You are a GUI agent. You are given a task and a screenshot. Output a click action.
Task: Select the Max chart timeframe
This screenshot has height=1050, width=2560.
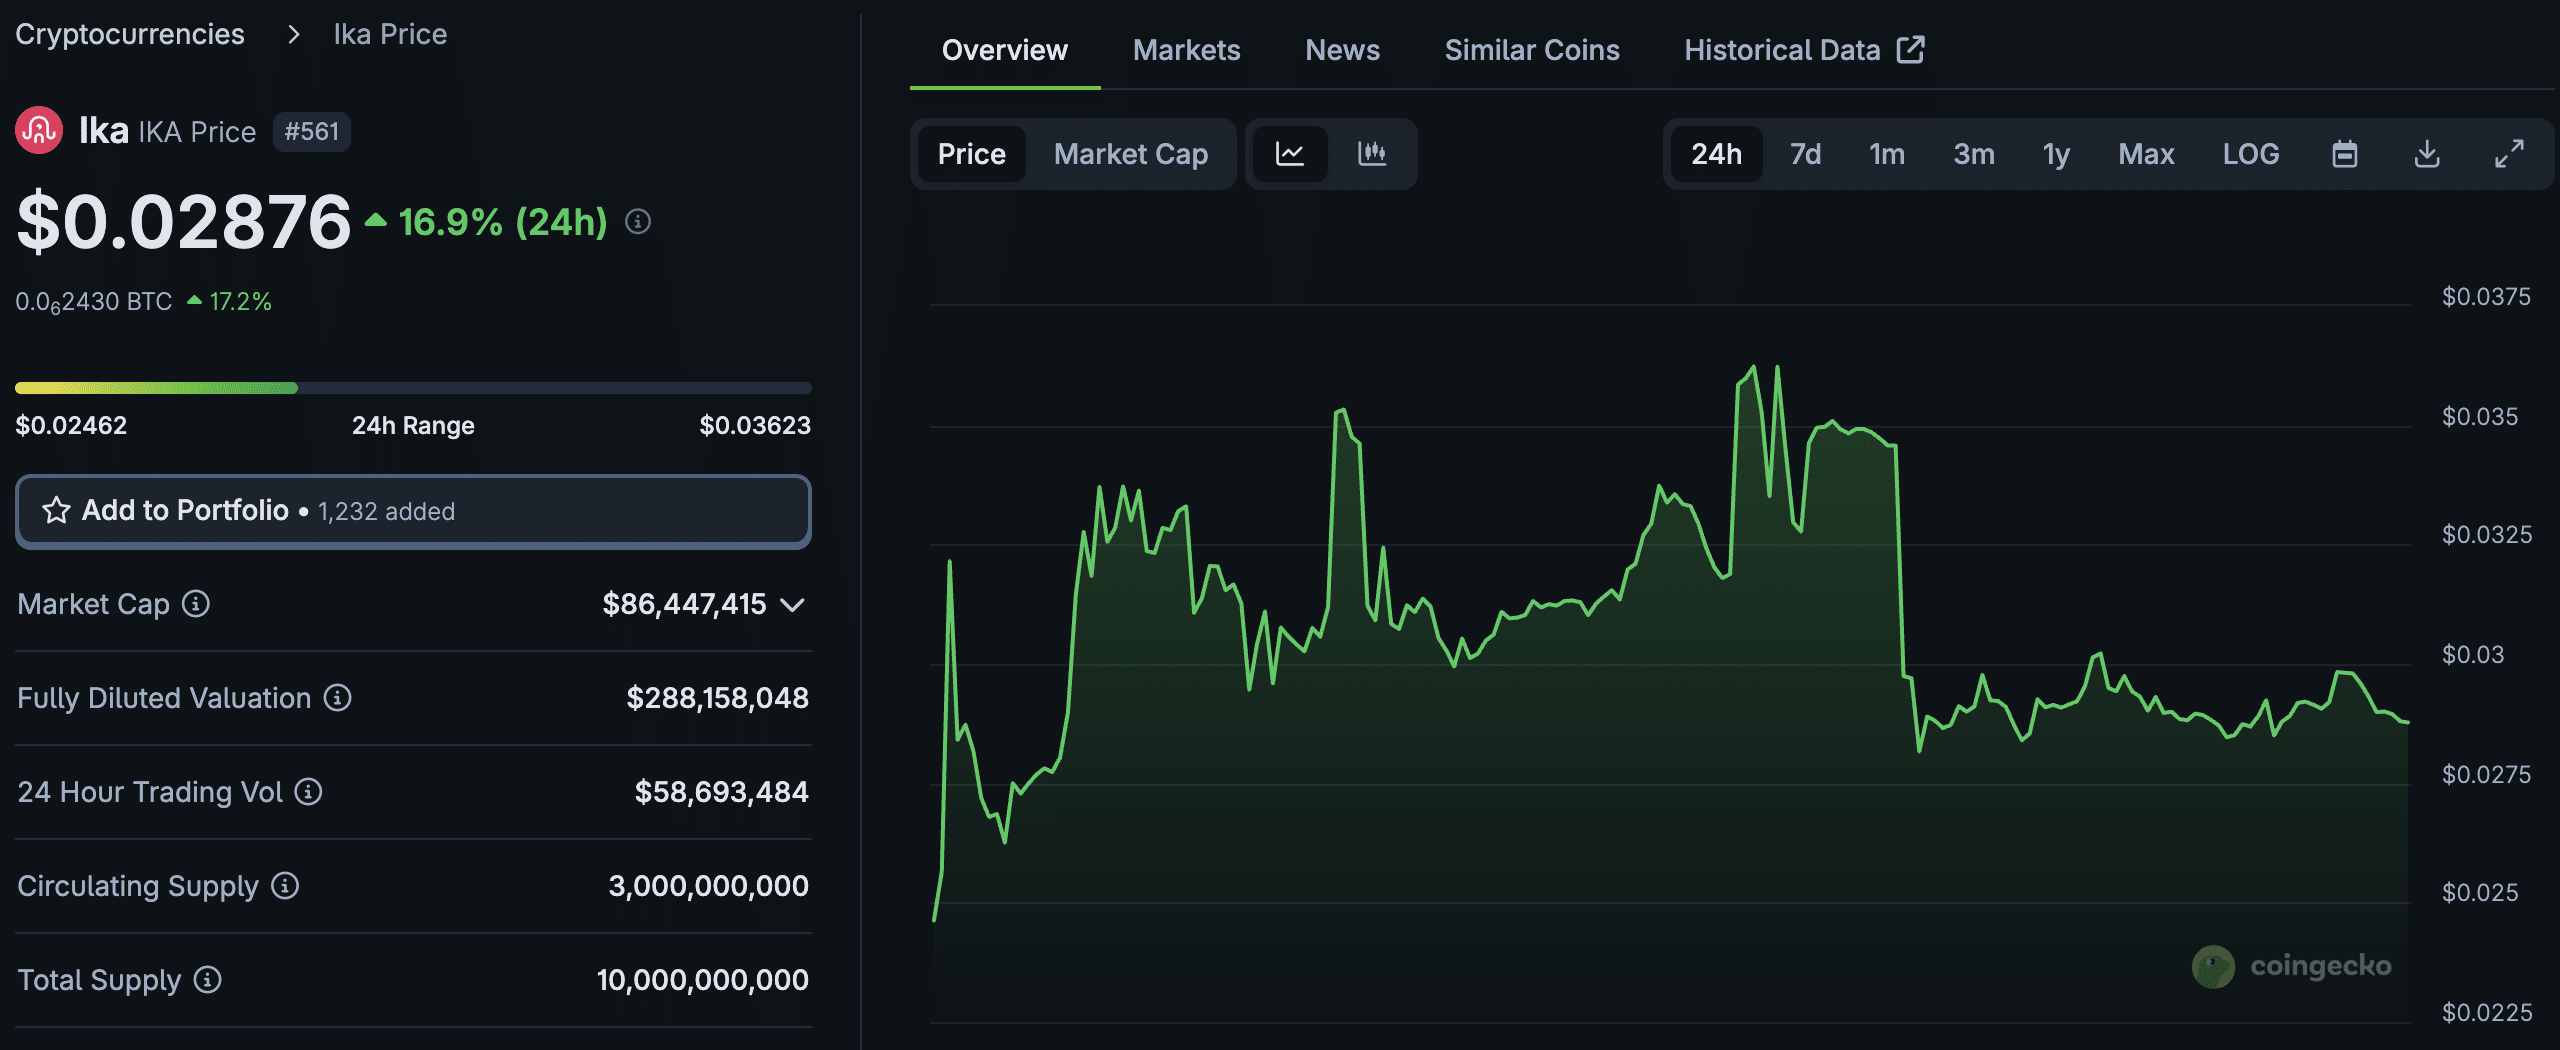pos(2145,154)
